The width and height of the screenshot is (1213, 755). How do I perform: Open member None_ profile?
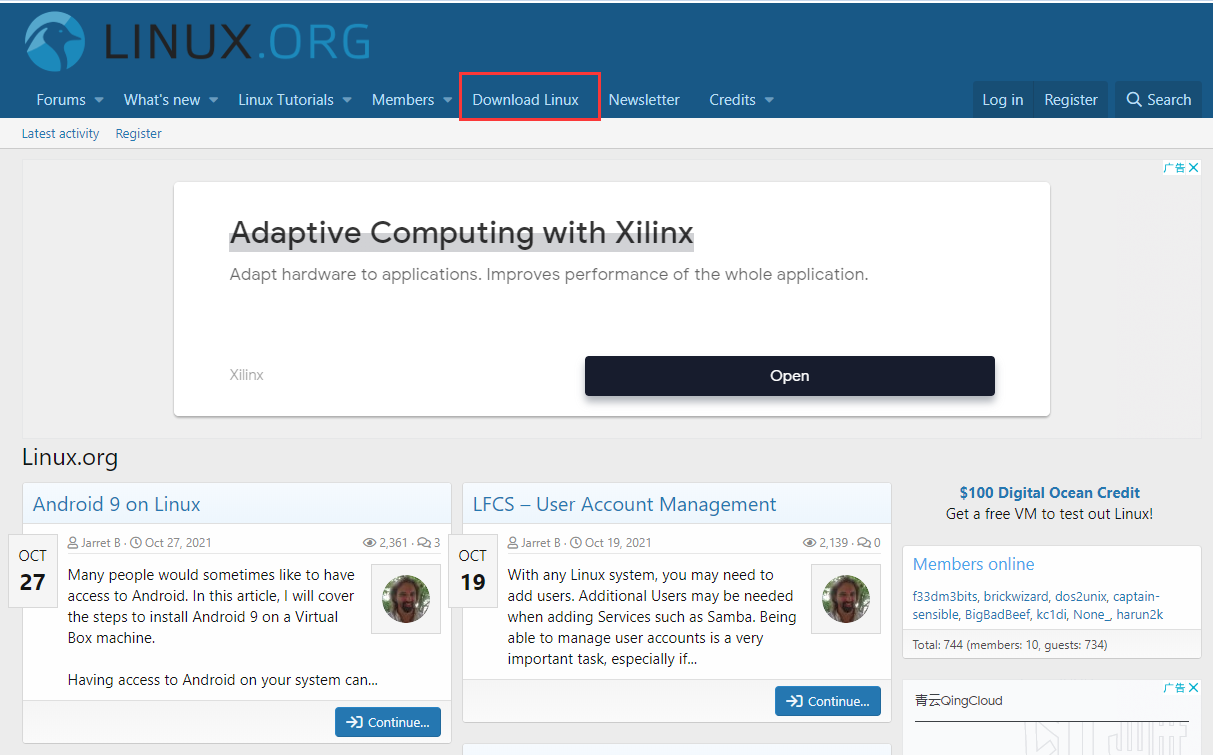tap(1090, 614)
